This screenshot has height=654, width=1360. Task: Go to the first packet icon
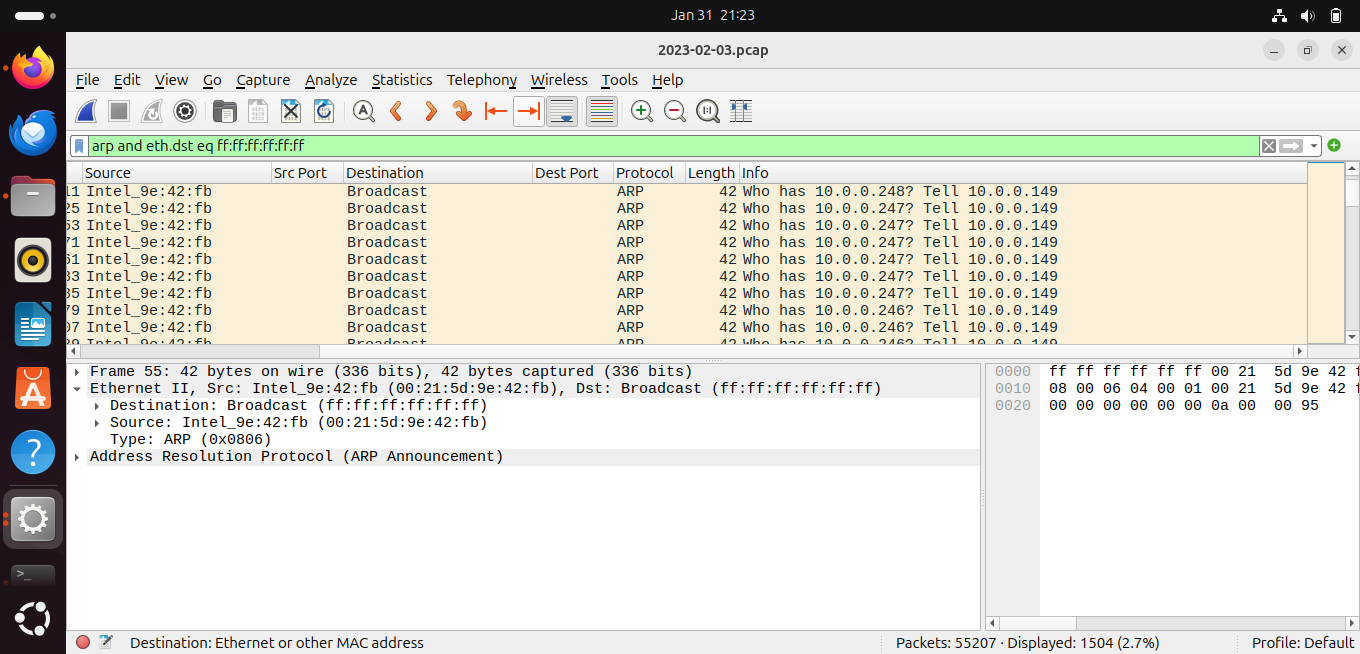point(495,111)
